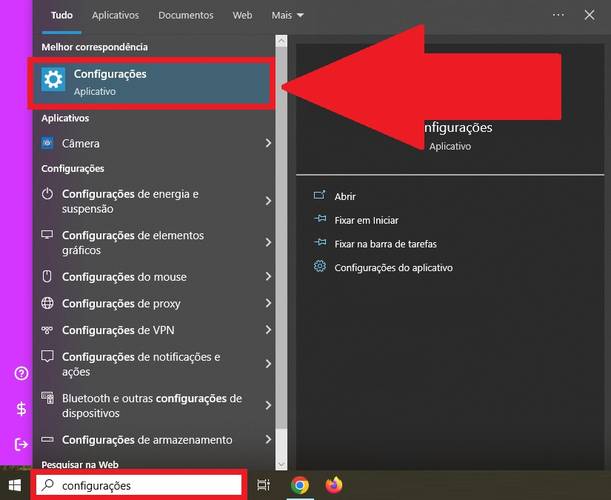This screenshot has height=500, width=611.
Task: Choose Fixar na barra de tarefas
Action: tap(385, 244)
